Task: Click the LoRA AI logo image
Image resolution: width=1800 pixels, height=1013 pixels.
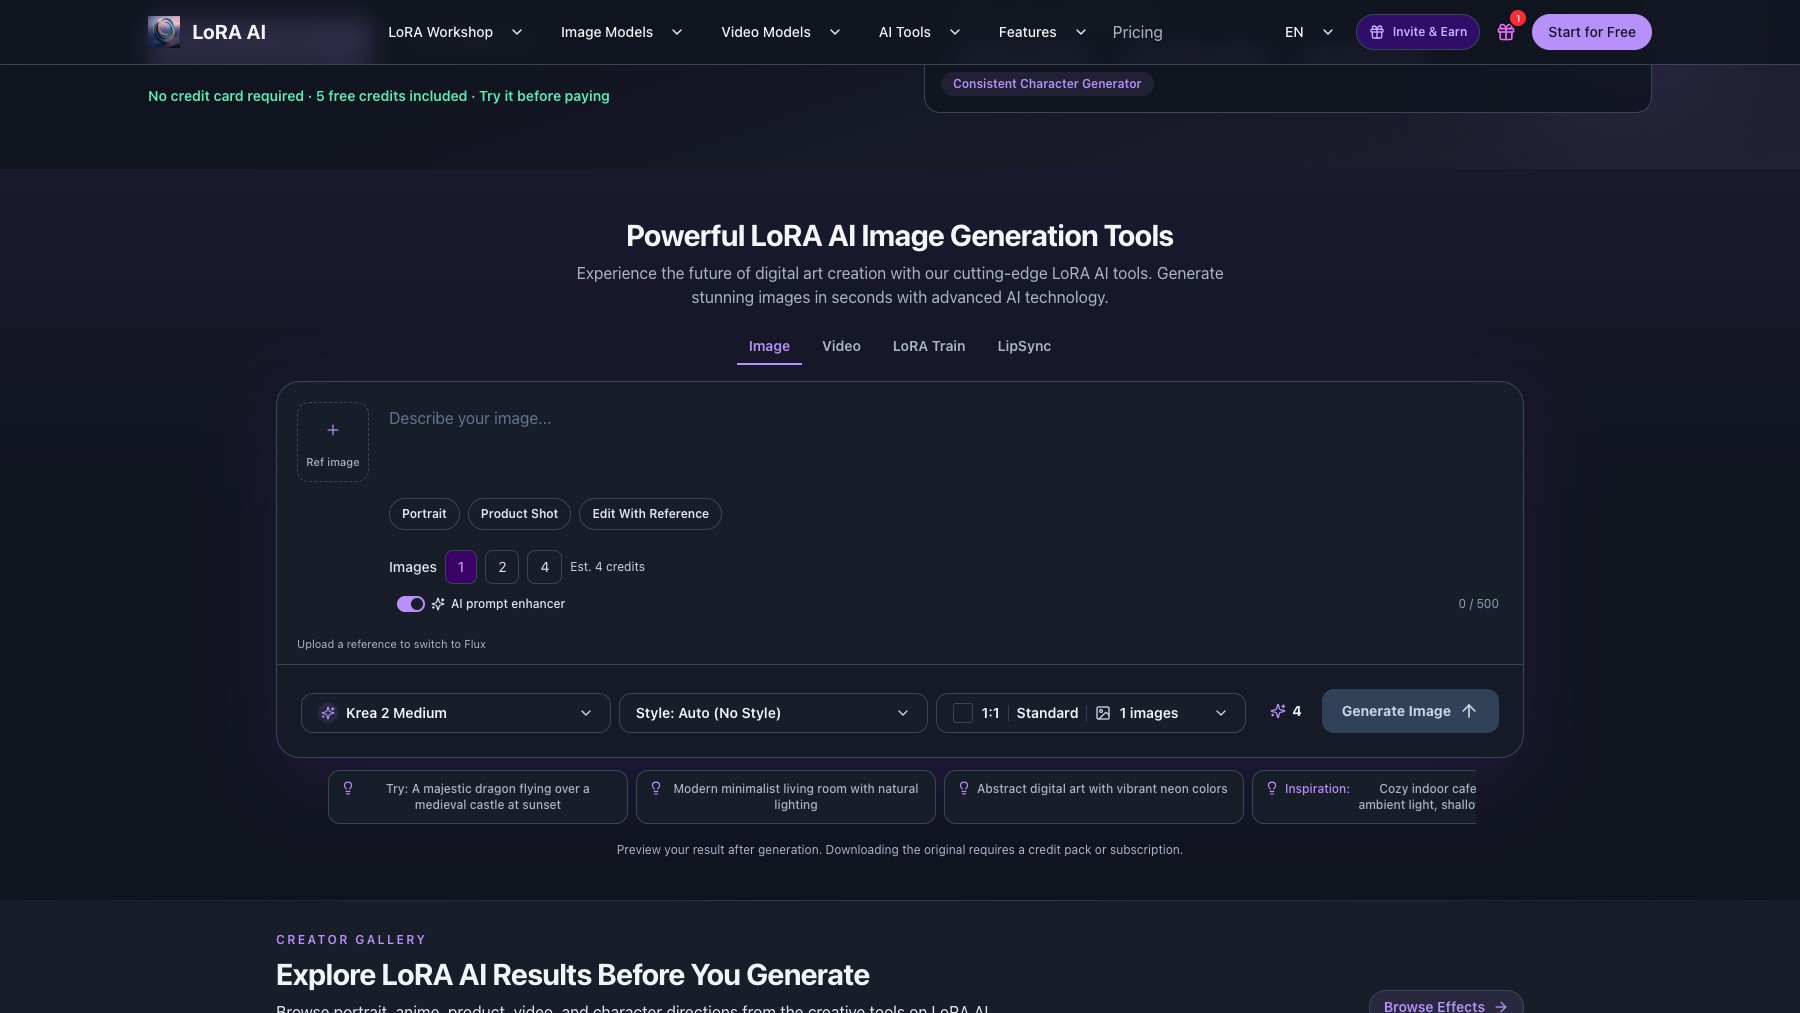Action: pos(164,32)
